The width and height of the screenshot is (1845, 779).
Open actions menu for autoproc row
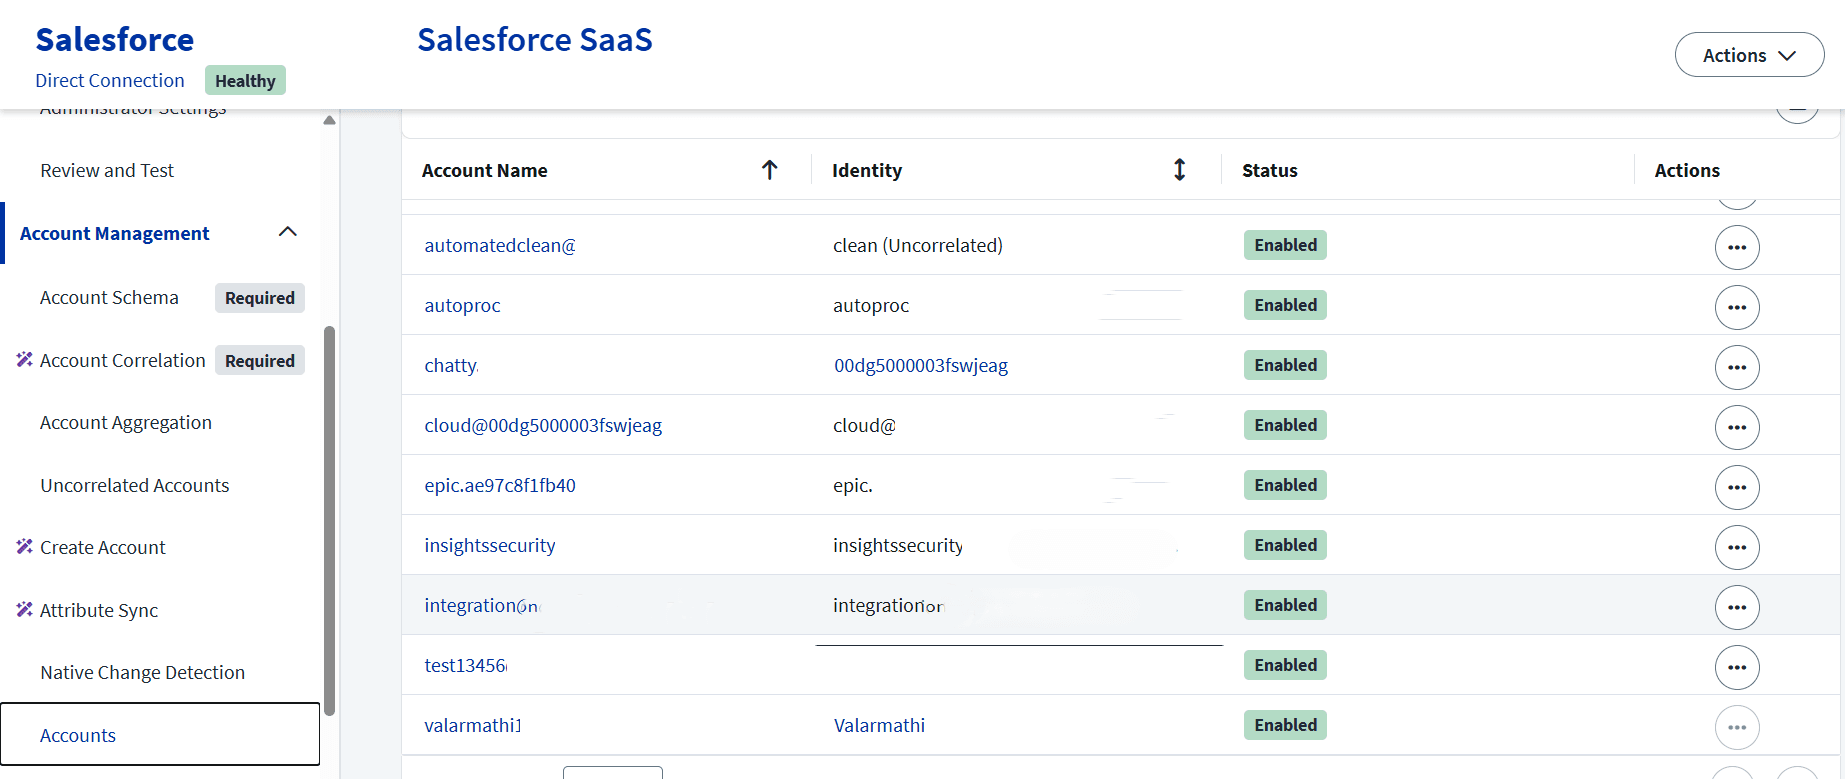(x=1737, y=307)
